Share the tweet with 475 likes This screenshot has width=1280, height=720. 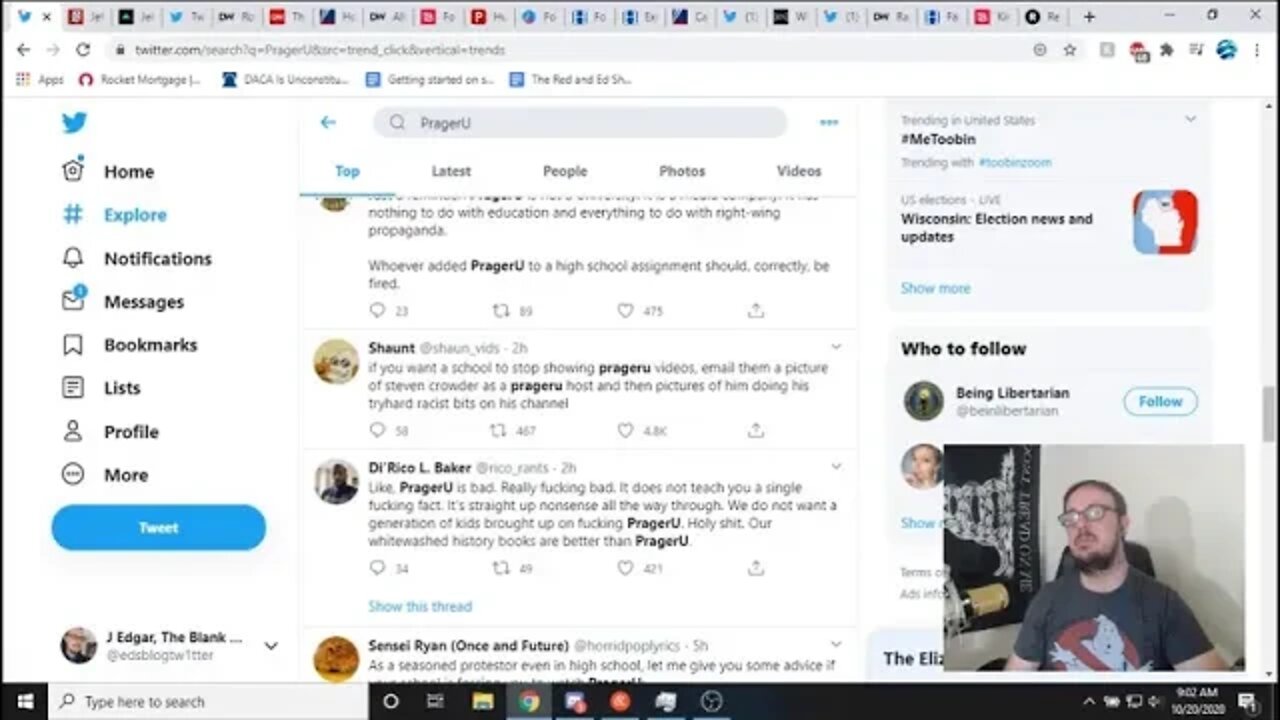coord(756,311)
